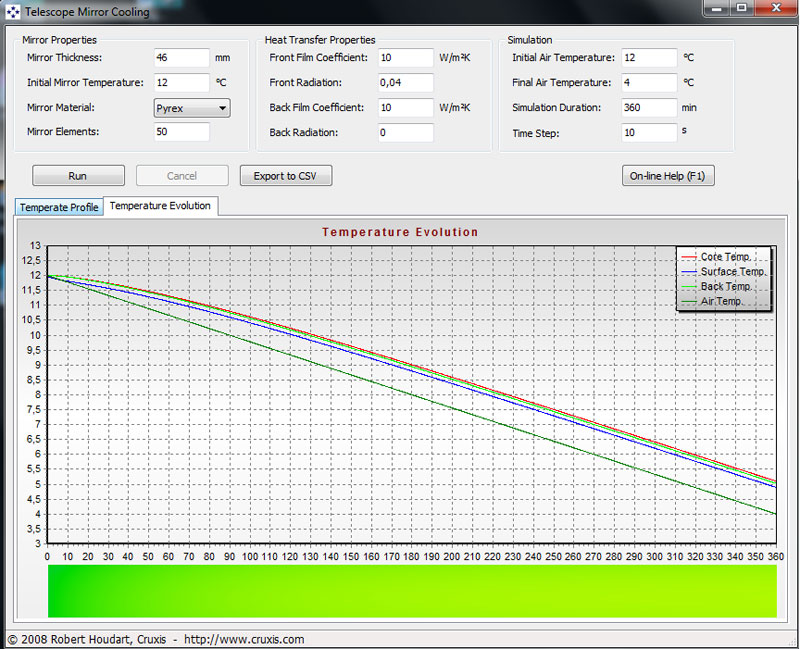Click the 'Simulation' group title
Viewport: 800px width, 649px height.
(530, 40)
